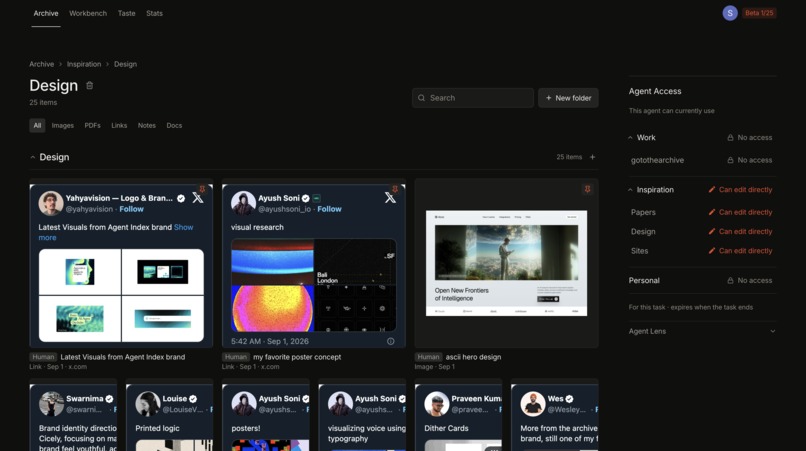Click Ayush Soni avatar on visual research post
Viewport: 806px width, 451px height.
click(x=243, y=203)
